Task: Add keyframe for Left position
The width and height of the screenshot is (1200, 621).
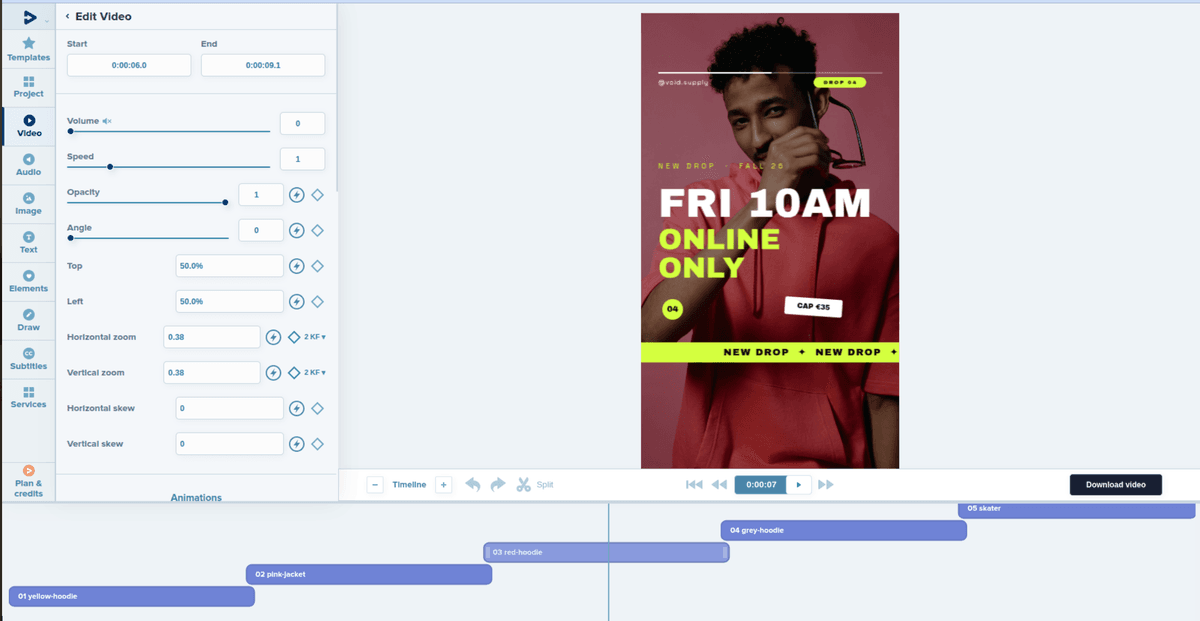Action: pyautogui.click(x=317, y=301)
